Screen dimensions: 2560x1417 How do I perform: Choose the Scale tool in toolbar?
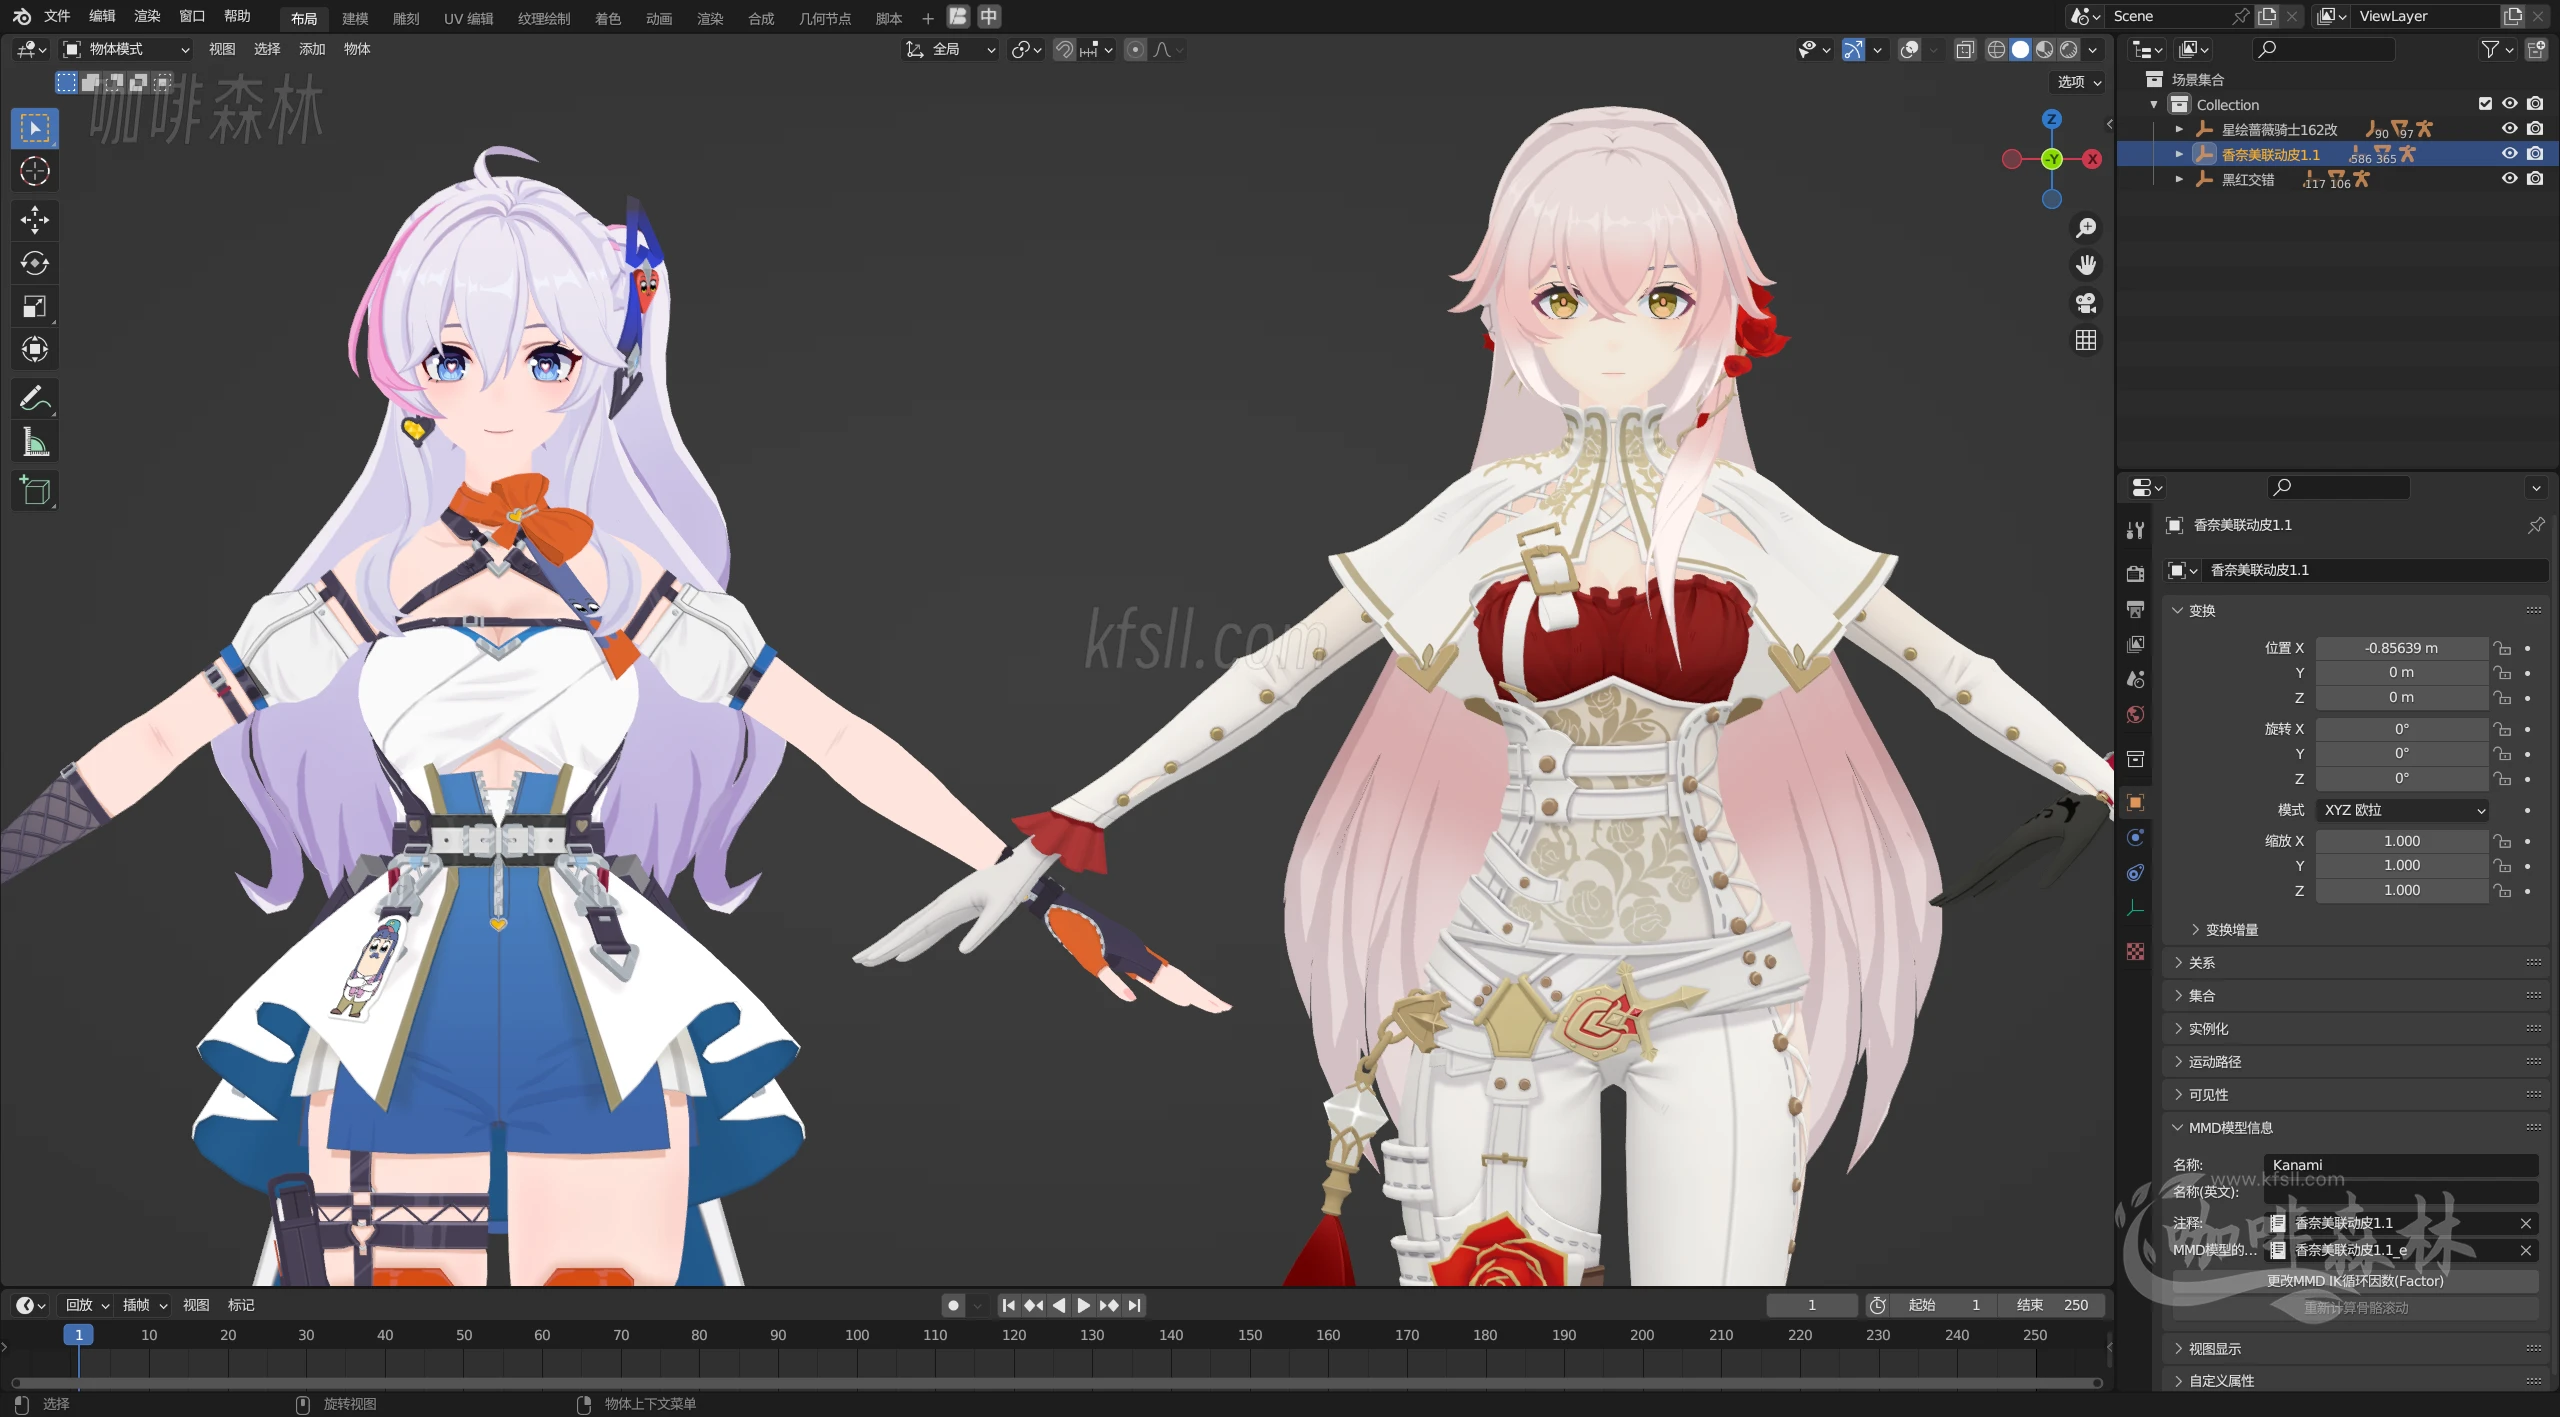(x=35, y=306)
